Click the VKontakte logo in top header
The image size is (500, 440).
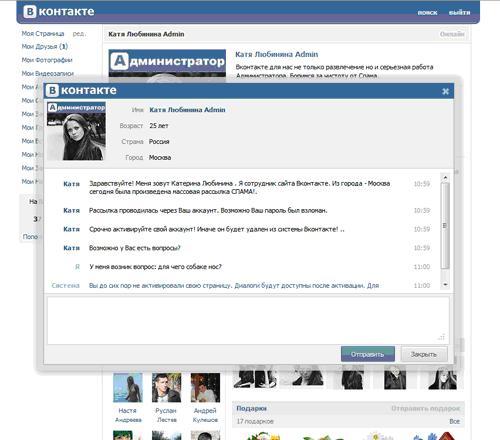(x=59, y=12)
